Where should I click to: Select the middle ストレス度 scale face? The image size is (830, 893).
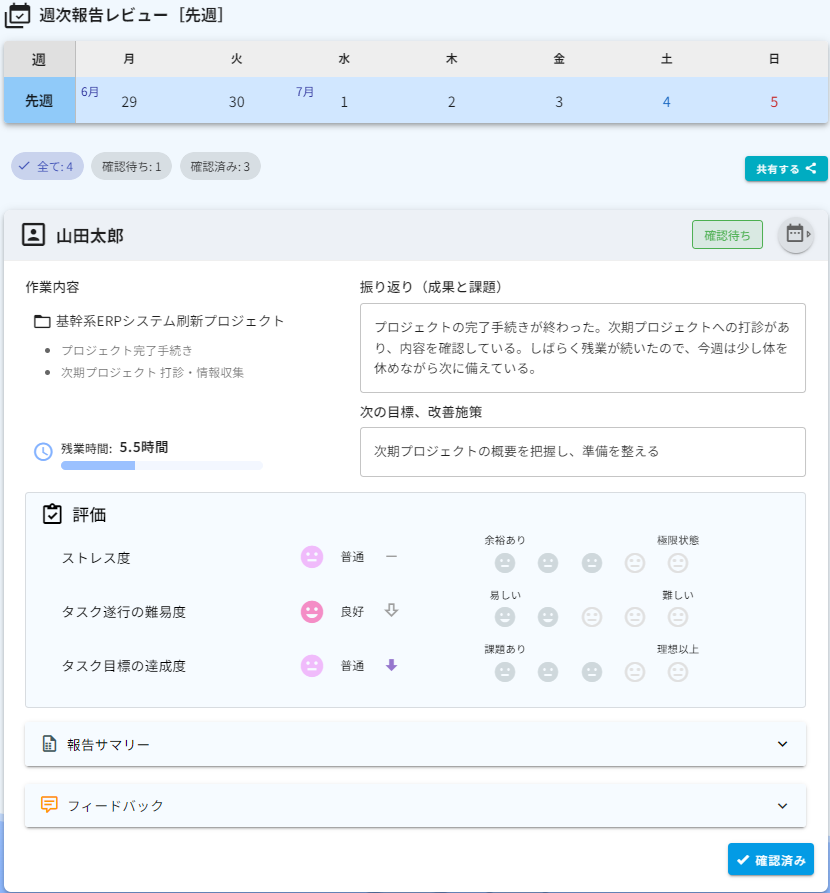pyautogui.click(x=592, y=563)
